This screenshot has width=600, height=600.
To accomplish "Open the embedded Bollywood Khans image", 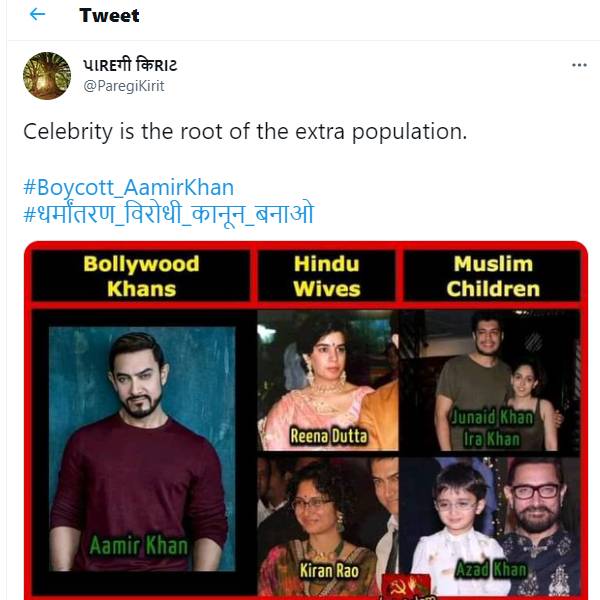I will coord(306,420).
